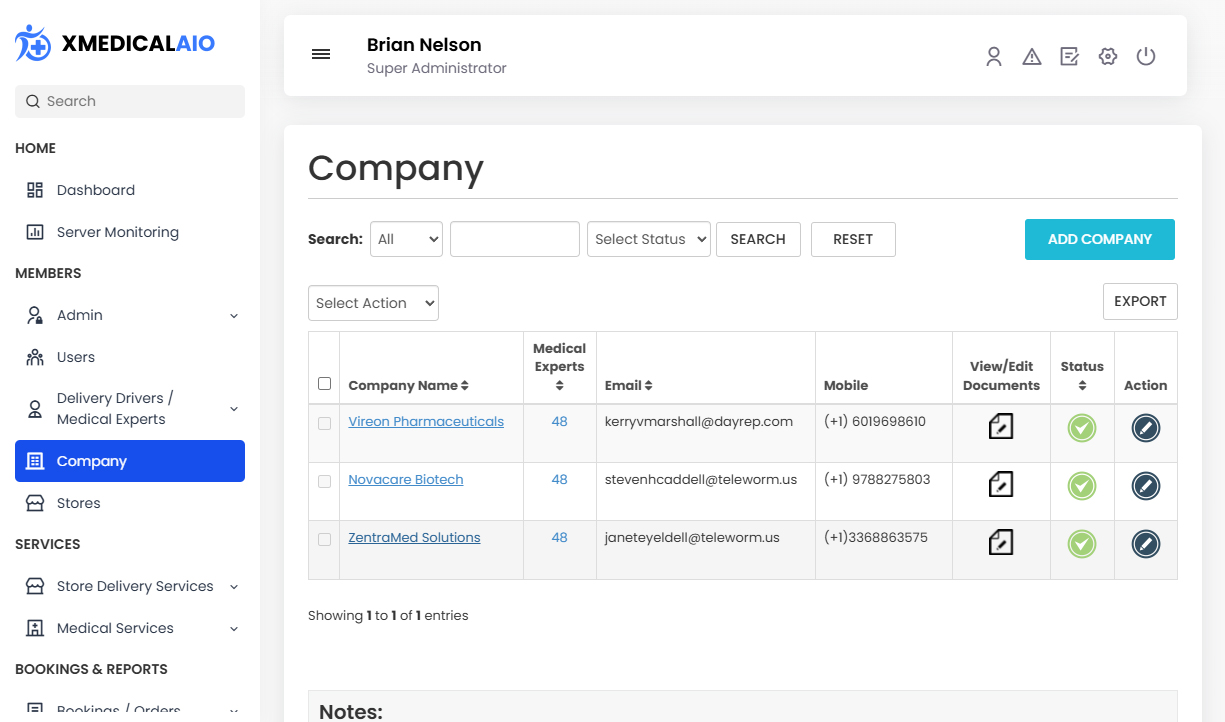The width and height of the screenshot is (1225, 722).
Task: Click edit pencil icon for Novacare Biotech
Action: (x=1145, y=486)
